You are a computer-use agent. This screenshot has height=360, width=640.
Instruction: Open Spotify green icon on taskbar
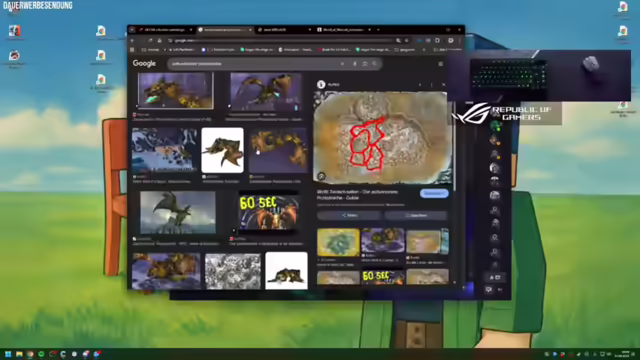pyautogui.click(x=41, y=354)
